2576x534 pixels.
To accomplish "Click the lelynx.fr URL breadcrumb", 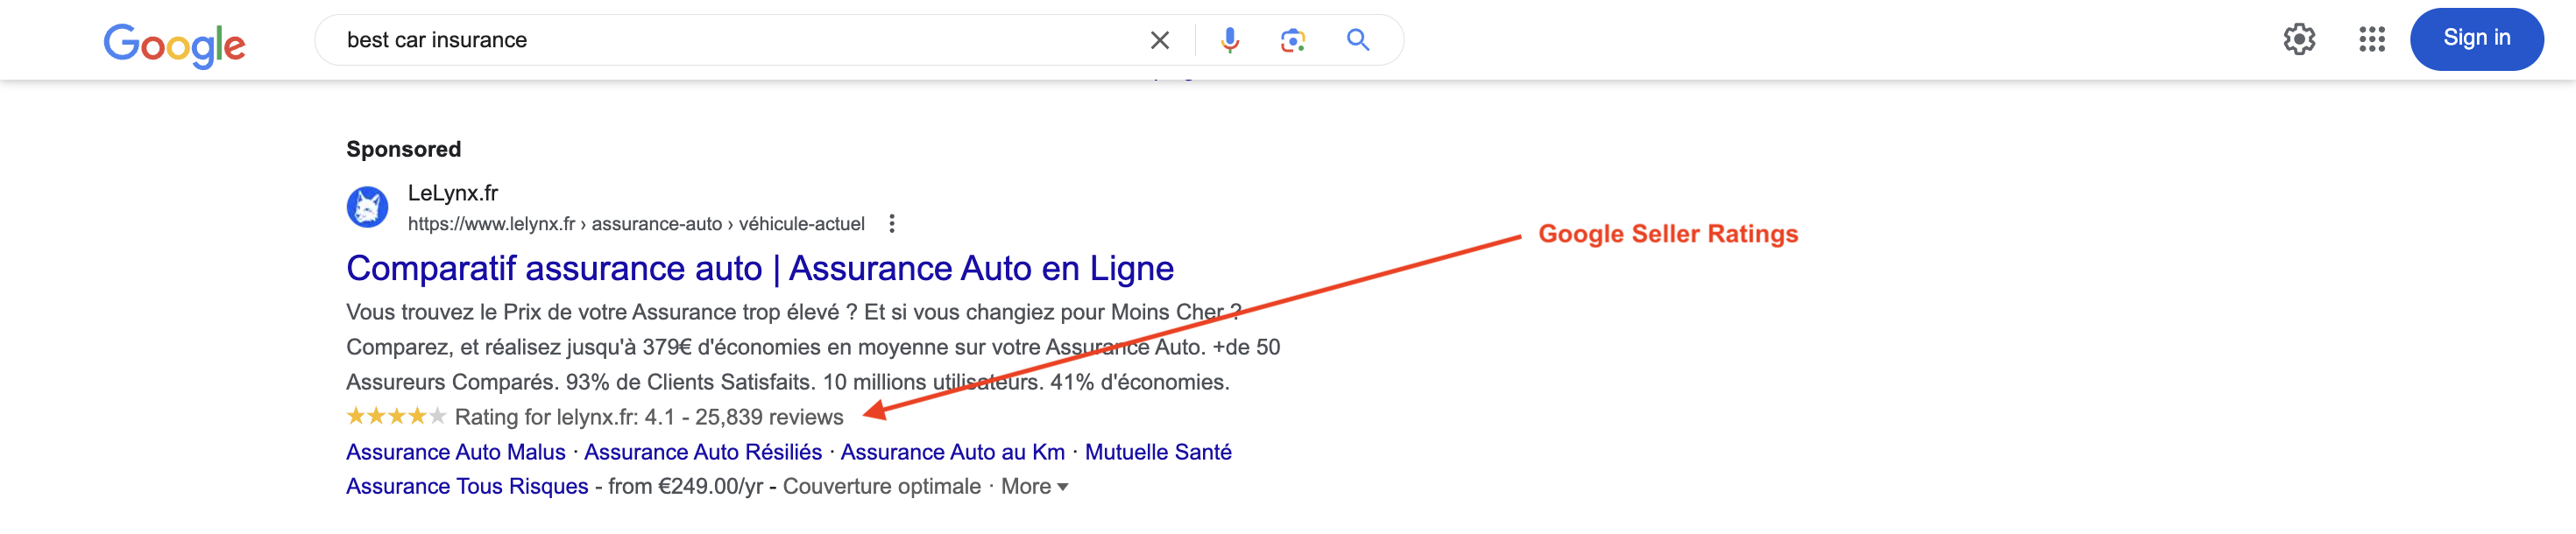I will tap(636, 224).
